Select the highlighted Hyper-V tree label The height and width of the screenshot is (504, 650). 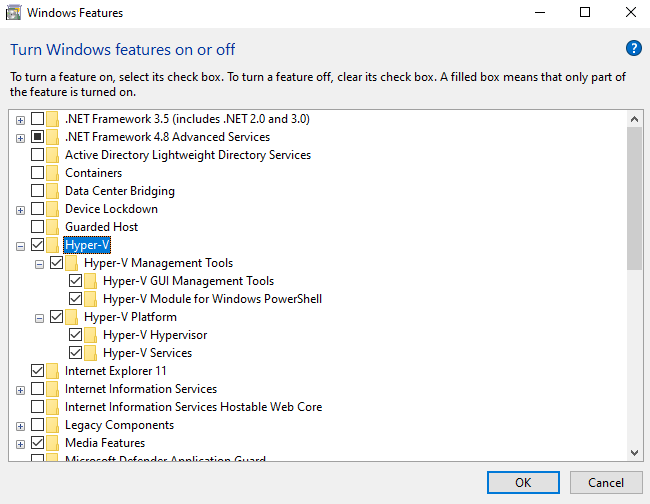(x=87, y=245)
